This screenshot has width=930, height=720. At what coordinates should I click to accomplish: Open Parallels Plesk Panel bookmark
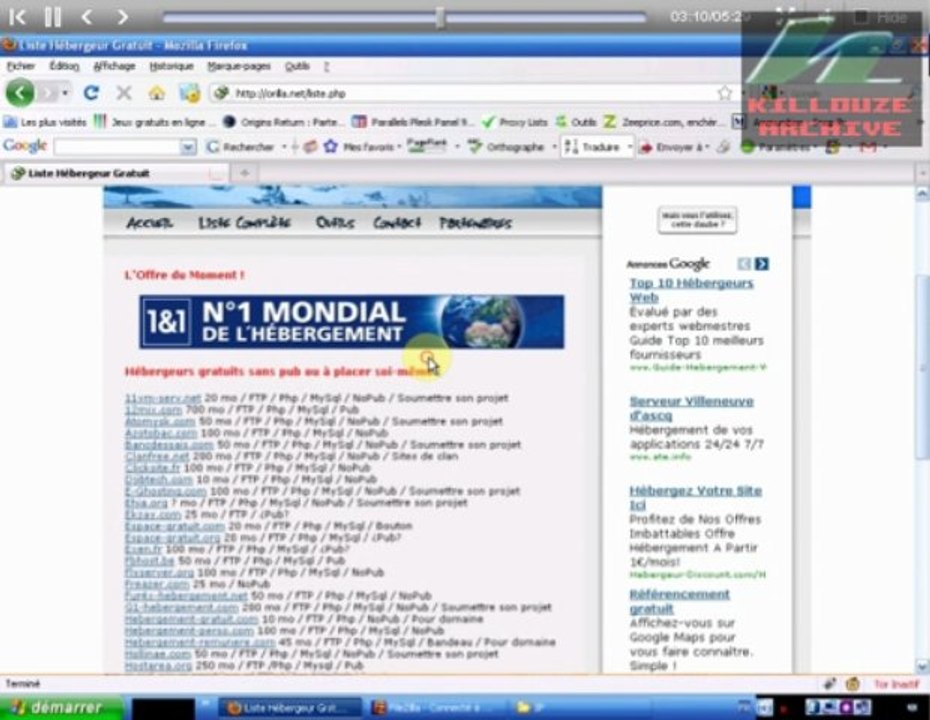click(413, 122)
